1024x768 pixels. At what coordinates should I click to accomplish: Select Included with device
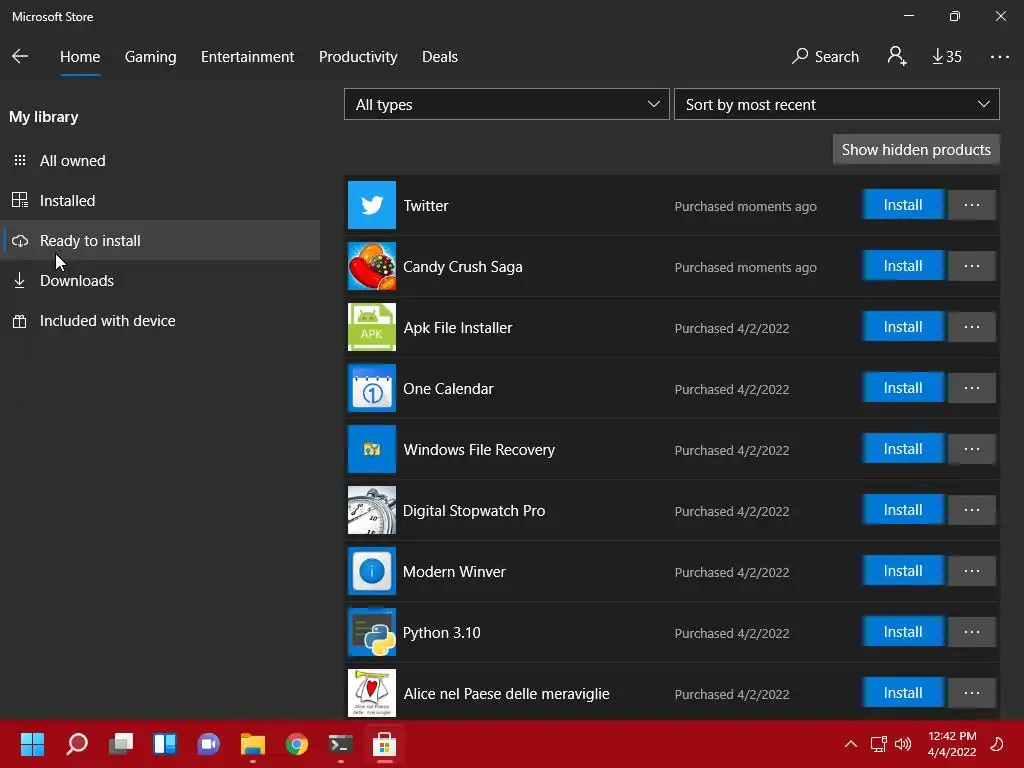click(x=161, y=321)
